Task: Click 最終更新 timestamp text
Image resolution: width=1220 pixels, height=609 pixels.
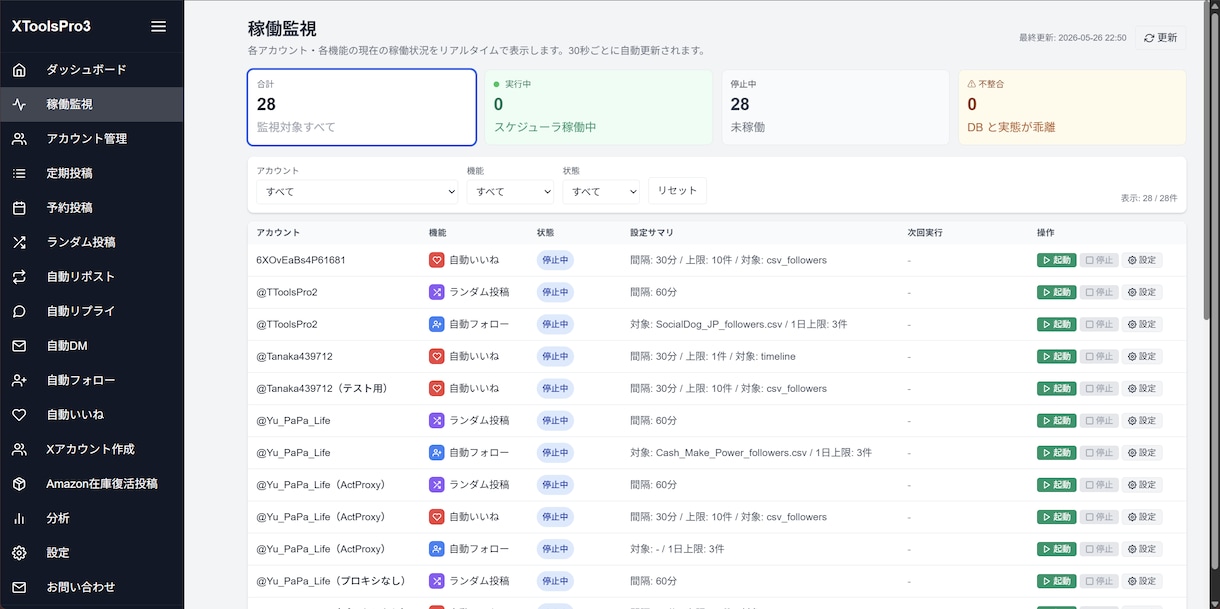Action: [x=1073, y=38]
